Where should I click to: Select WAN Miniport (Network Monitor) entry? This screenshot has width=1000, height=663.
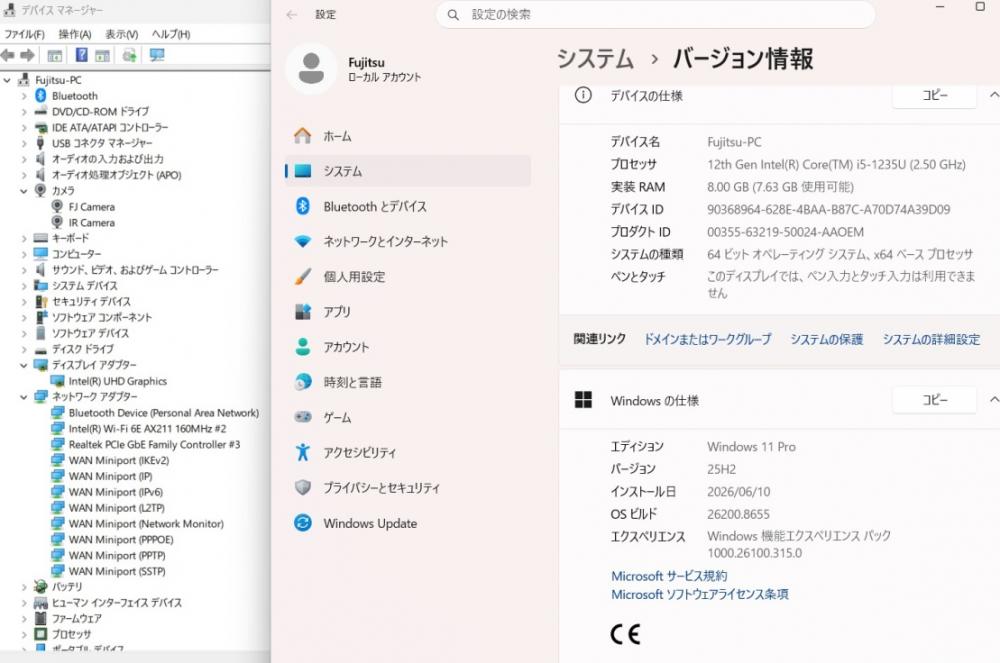tap(146, 523)
